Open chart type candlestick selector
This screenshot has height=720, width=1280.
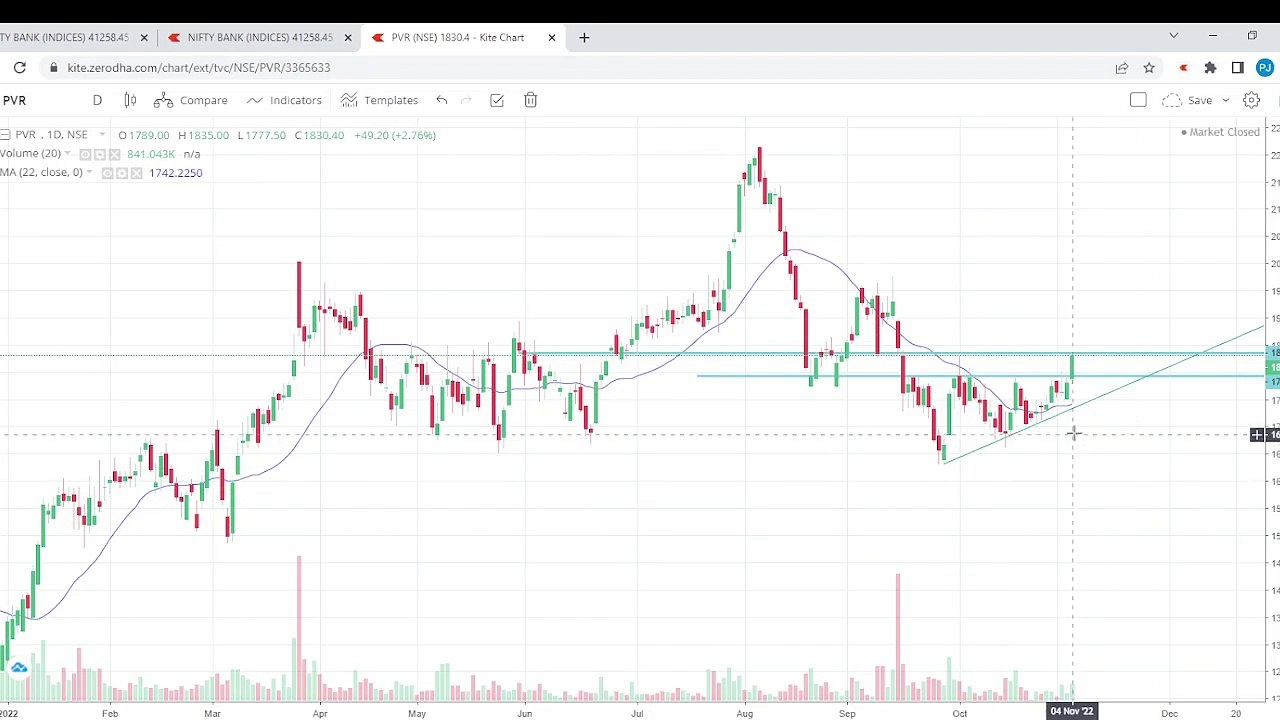coord(130,100)
